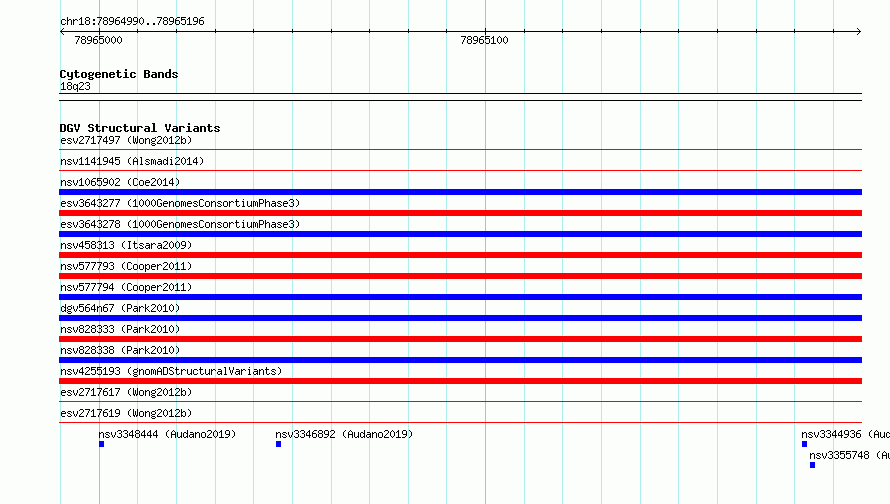890x504 pixels.
Task: Click the blue bar of nsv577794
Action: (x=460, y=297)
